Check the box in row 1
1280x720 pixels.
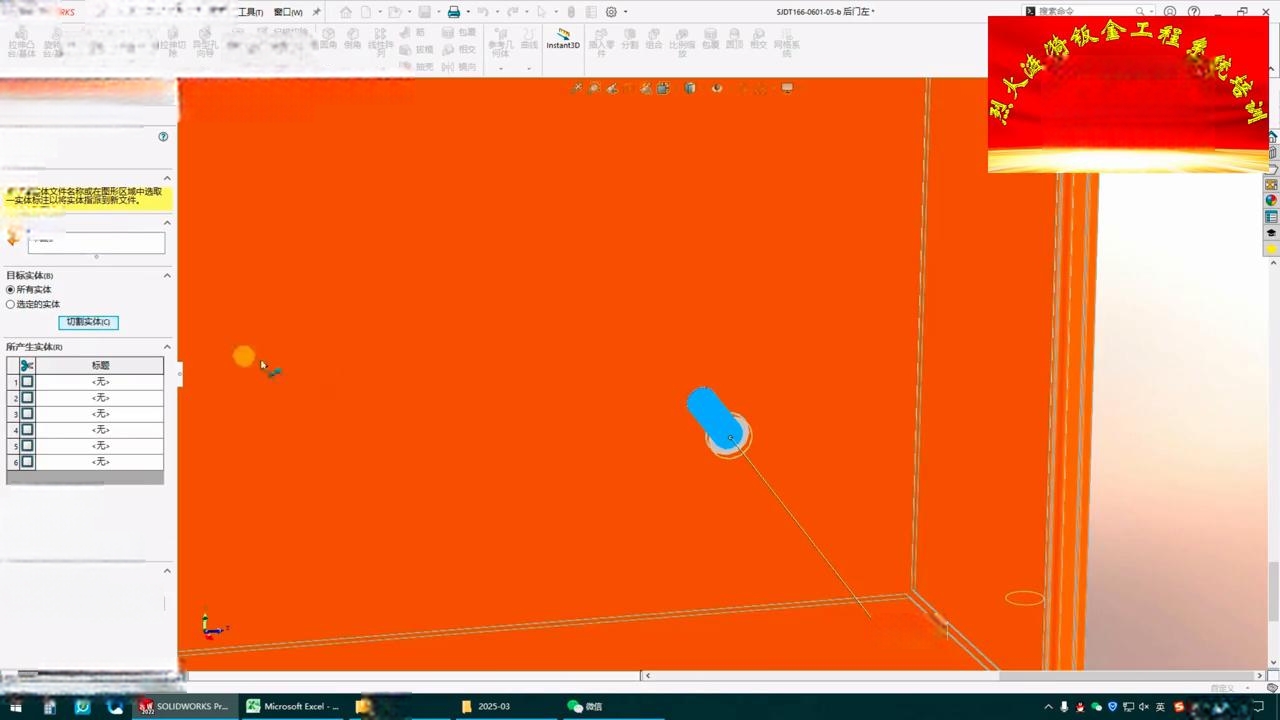click(x=27, y=382)
